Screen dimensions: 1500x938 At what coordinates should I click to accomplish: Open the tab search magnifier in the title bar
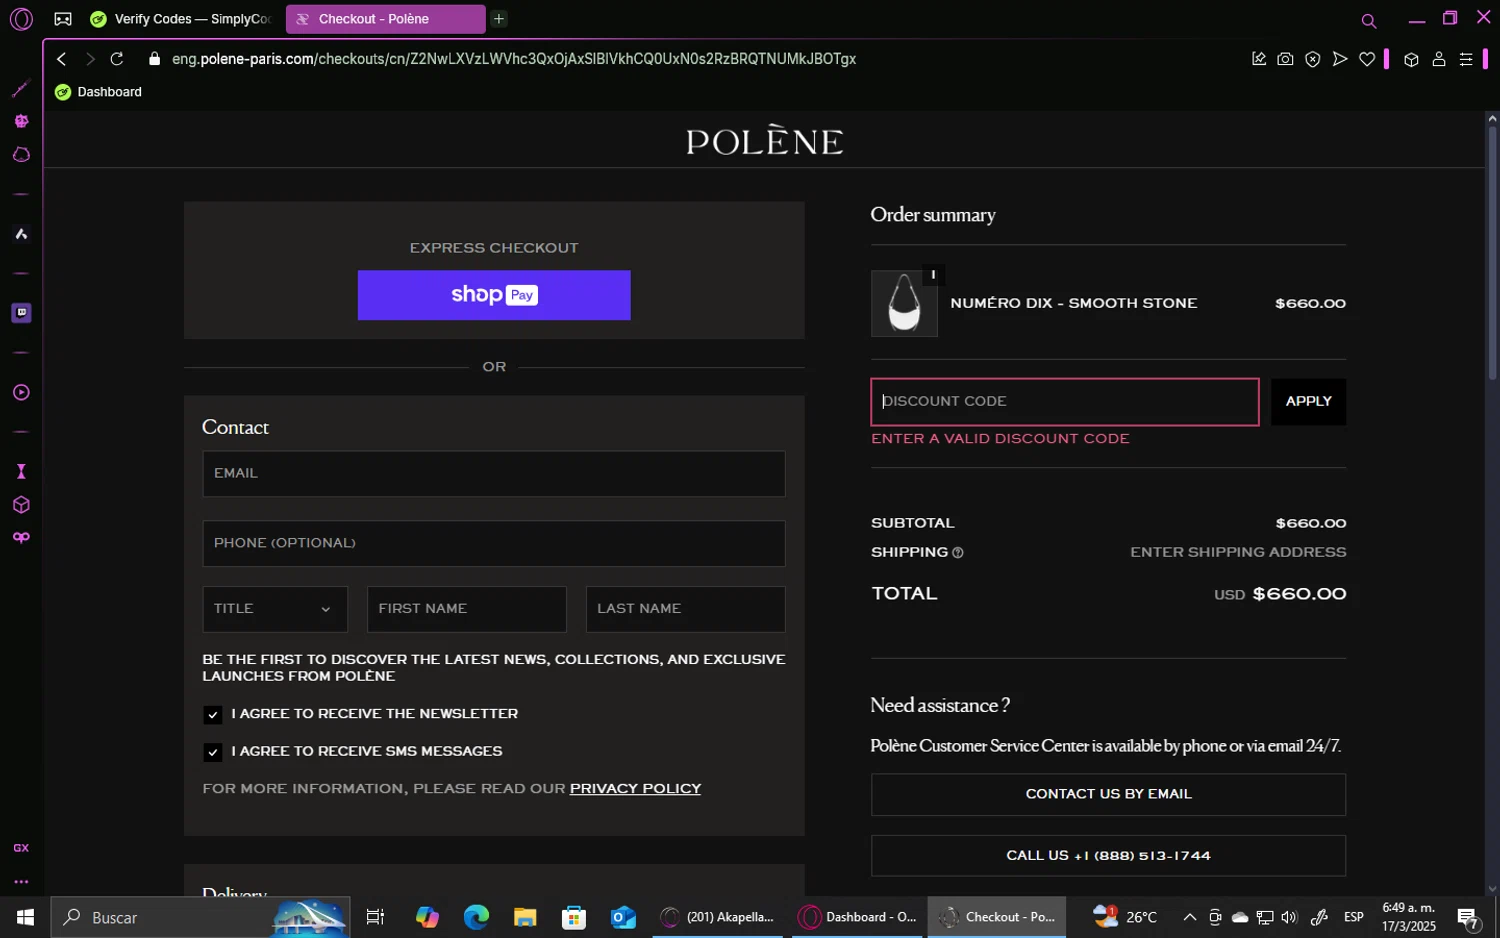tap(1369, 20)
